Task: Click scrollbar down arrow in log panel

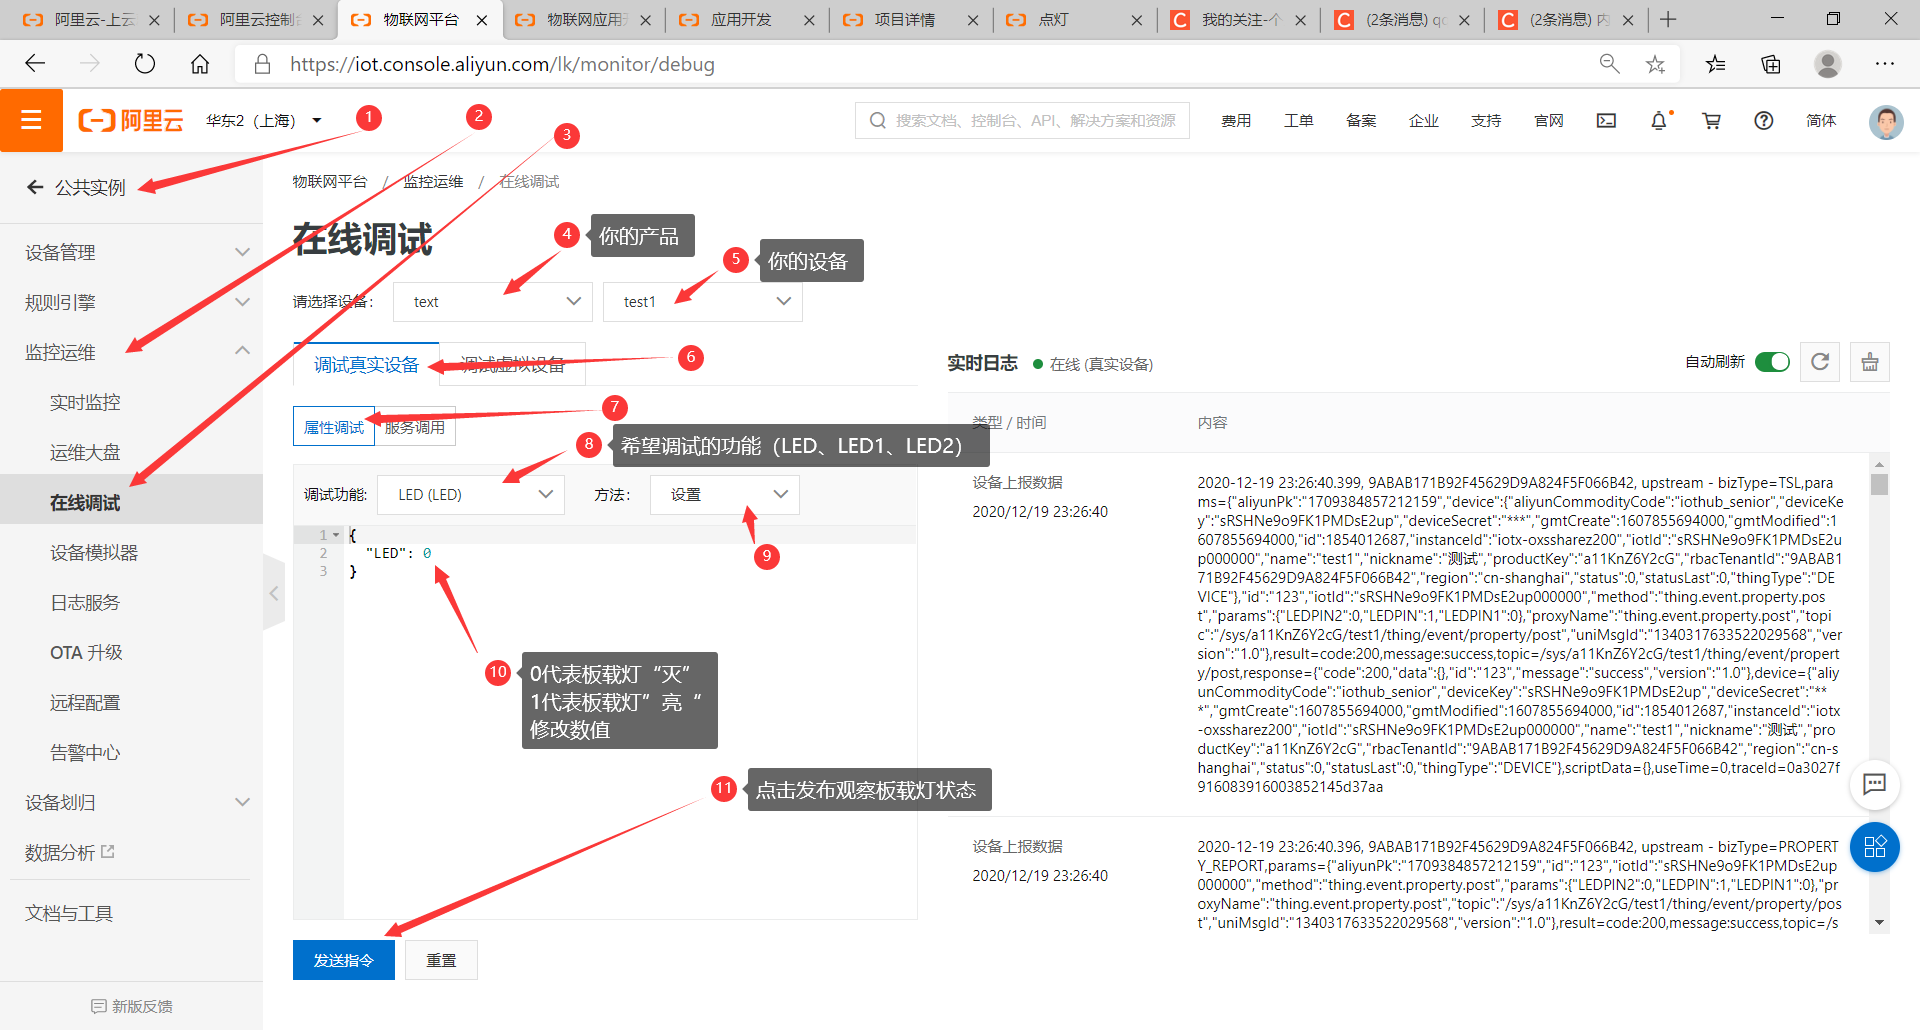Action: [1879, 923]
